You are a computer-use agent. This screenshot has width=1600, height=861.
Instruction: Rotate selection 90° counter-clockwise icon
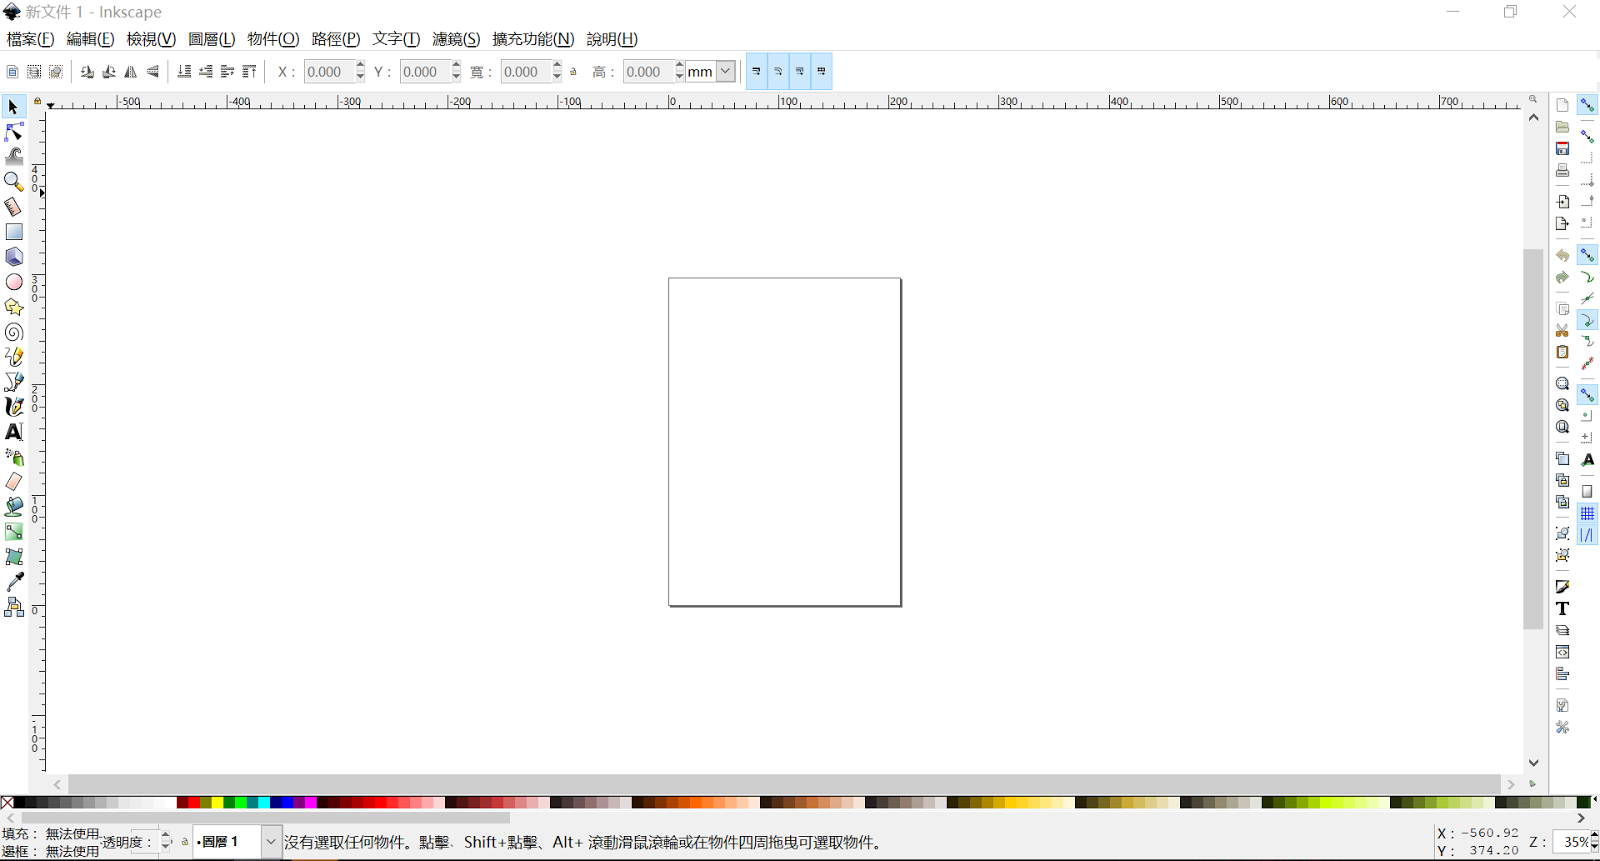(x=87, y=72)
